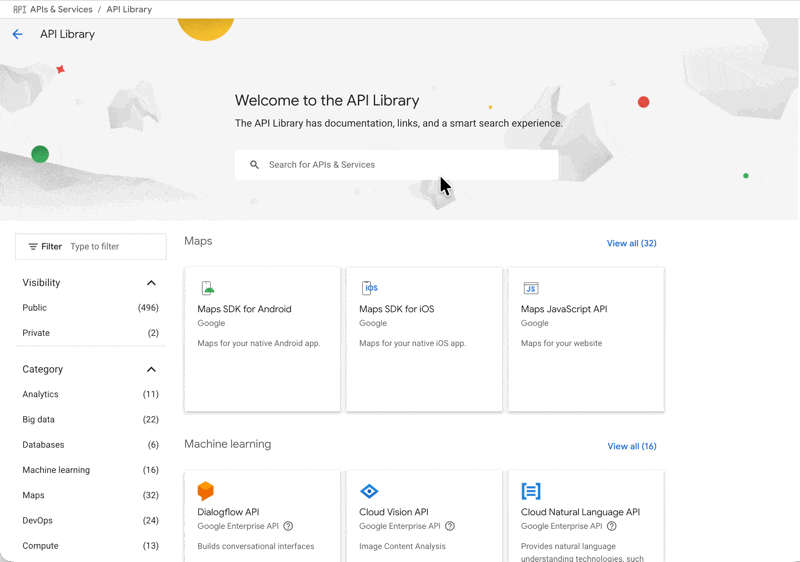Viewport: 800px width, 562px height.
Task: Click the Cloud Natural Language API icon
Action: [531, 491]
